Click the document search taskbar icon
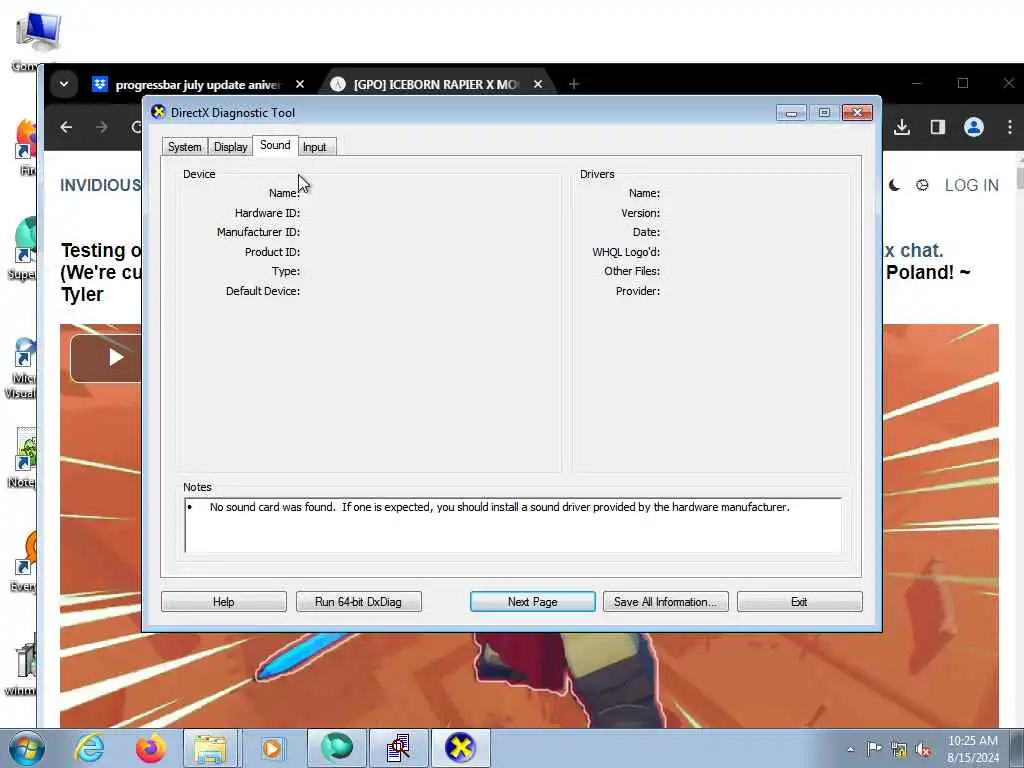1024x768 pixels. point(398,748)
